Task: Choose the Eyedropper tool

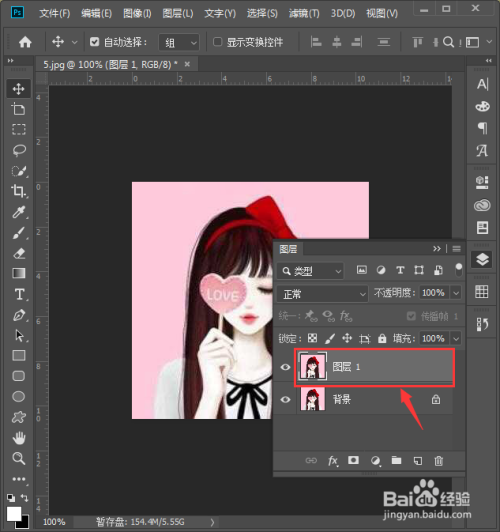Action: 18,212
